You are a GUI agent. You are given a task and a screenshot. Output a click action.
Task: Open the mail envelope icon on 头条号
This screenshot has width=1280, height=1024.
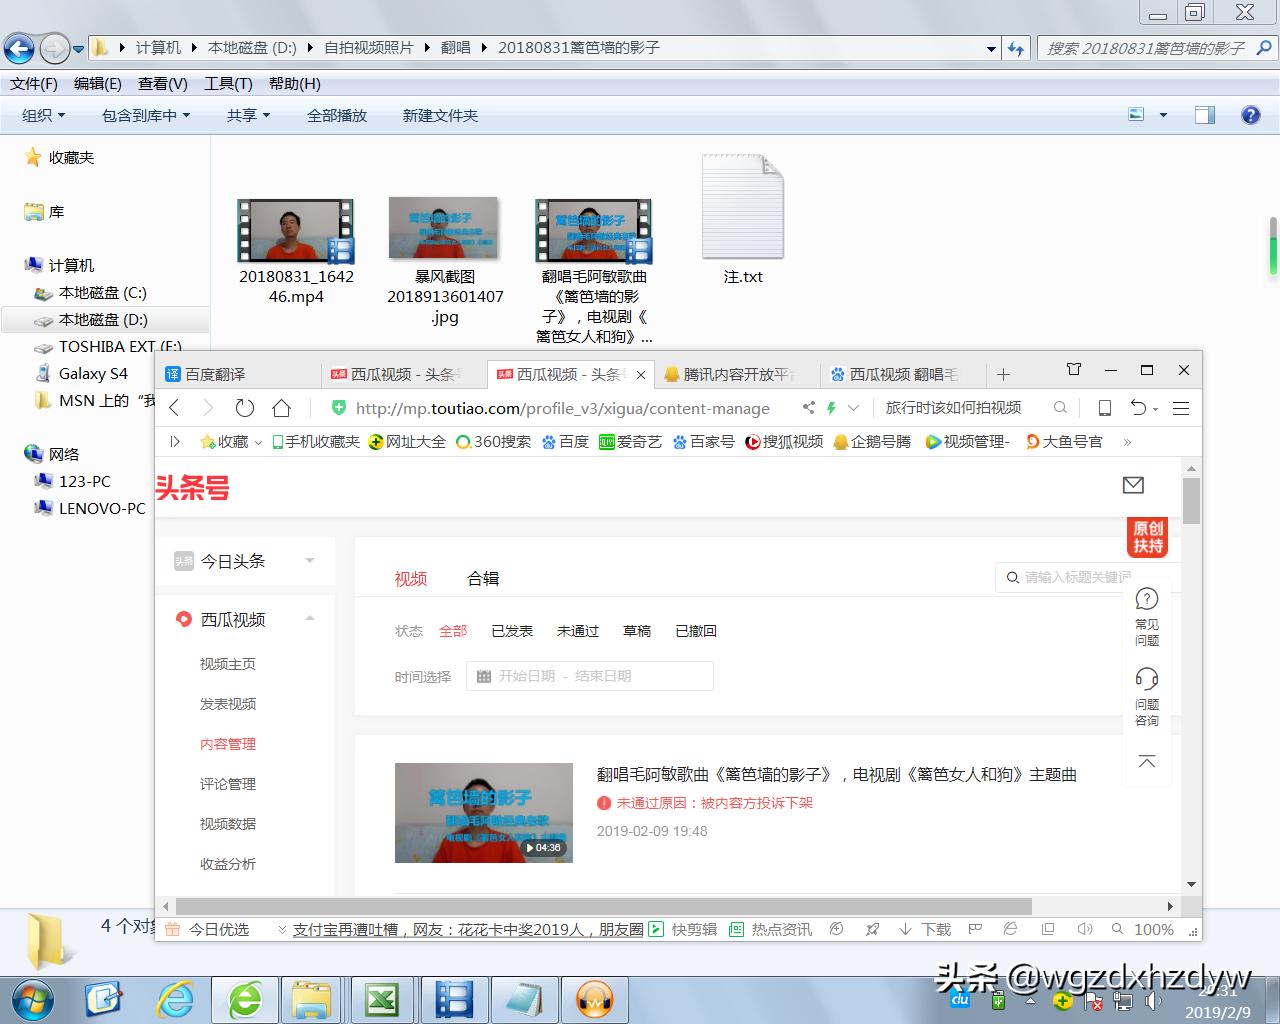[1133, 485]
